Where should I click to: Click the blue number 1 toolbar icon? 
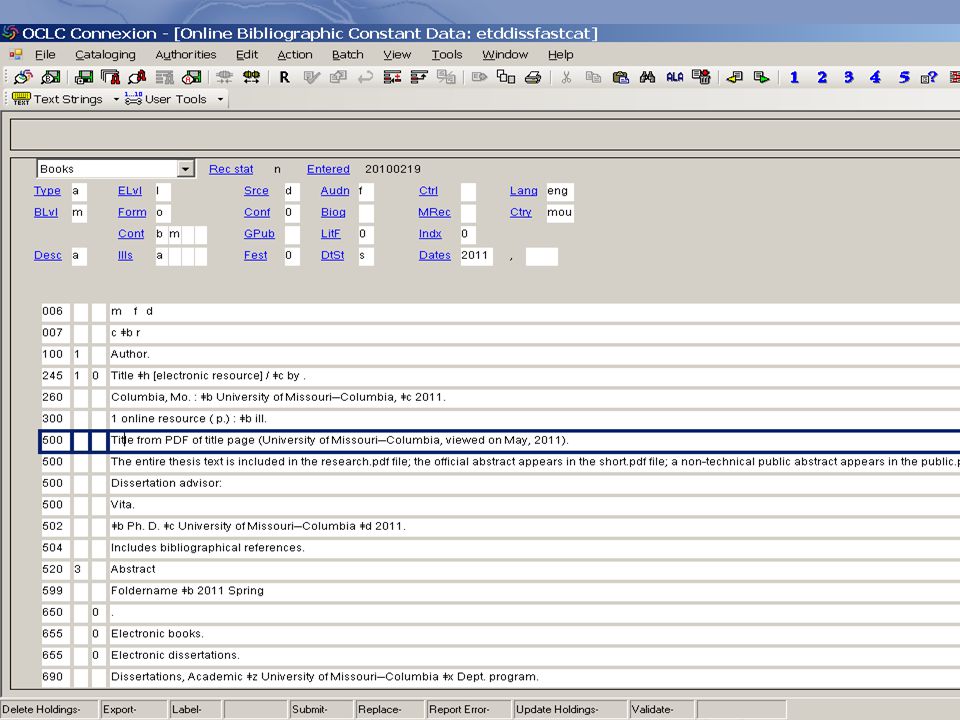pyautogui.click(x=795, y=77)
